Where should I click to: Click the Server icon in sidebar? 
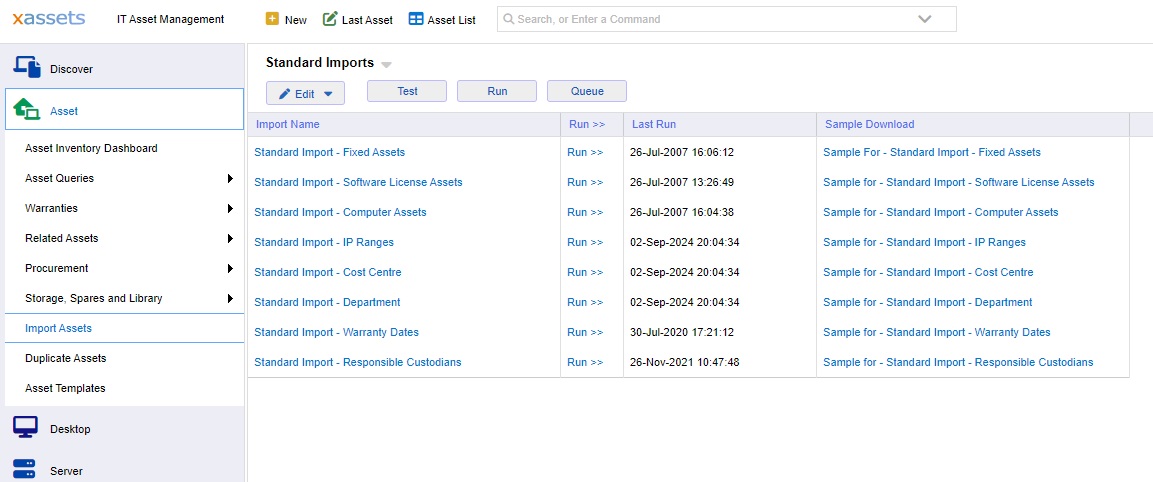[25, 468]
